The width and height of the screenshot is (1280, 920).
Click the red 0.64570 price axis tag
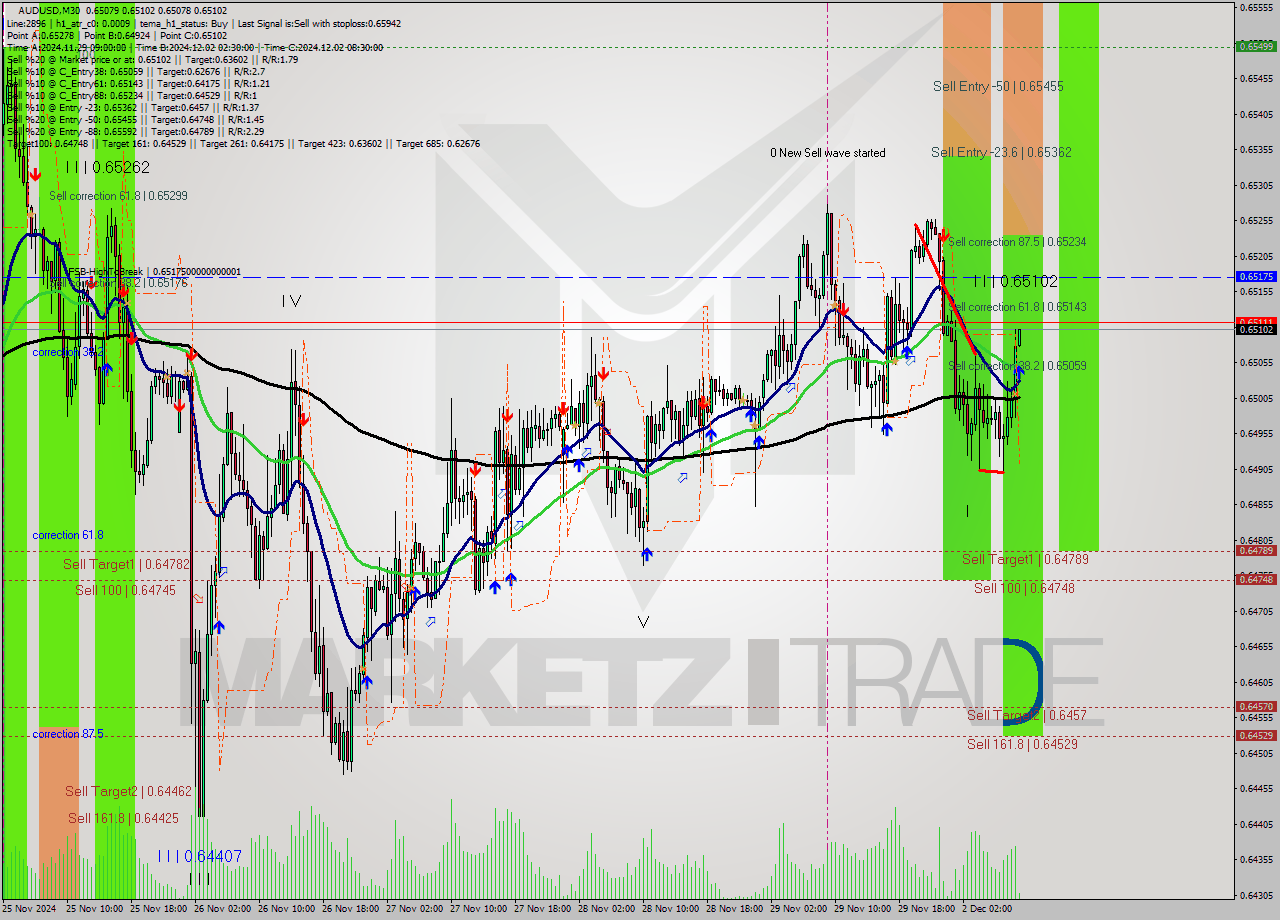coord(1256,706)
